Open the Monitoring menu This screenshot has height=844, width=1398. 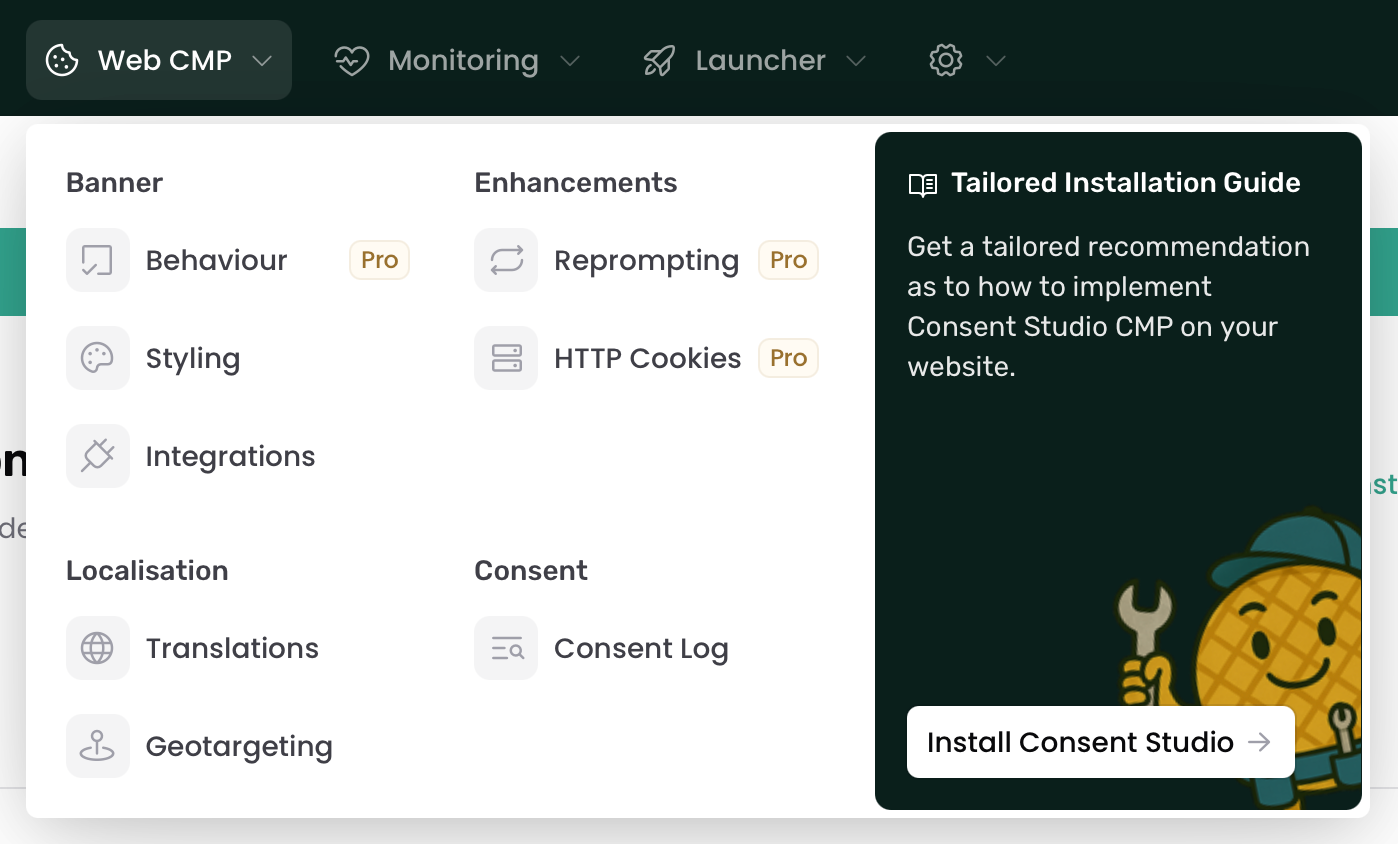457,60
